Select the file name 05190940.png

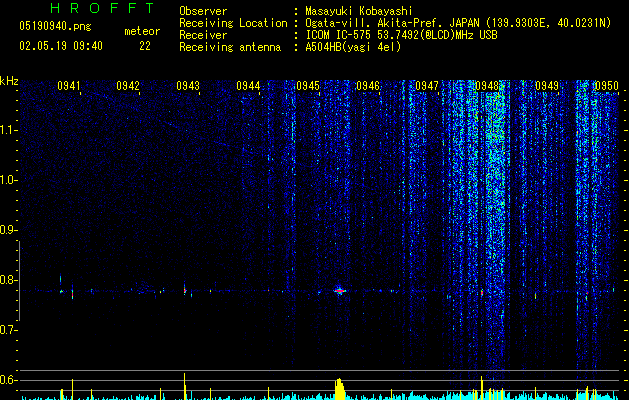pyautogui.click(x=55, y=27)
